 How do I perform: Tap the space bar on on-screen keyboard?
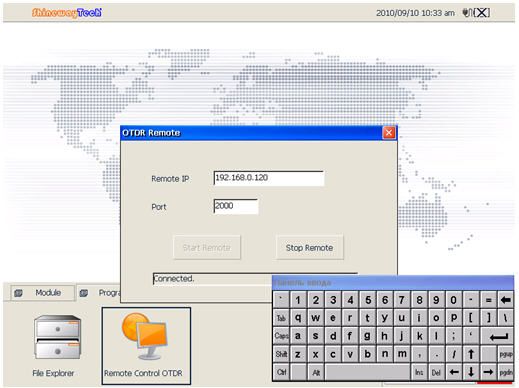point(367,372)
